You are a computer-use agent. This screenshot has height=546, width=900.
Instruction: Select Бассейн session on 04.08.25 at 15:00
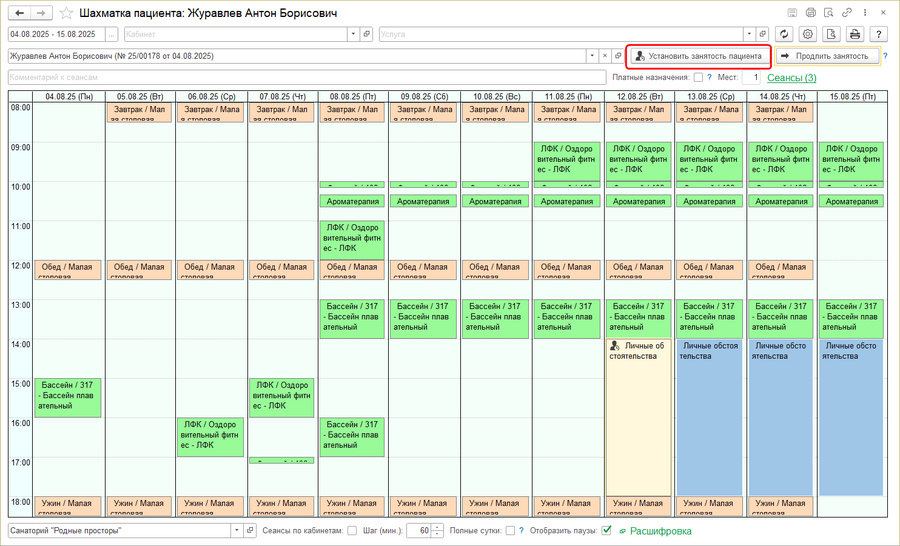68,397
